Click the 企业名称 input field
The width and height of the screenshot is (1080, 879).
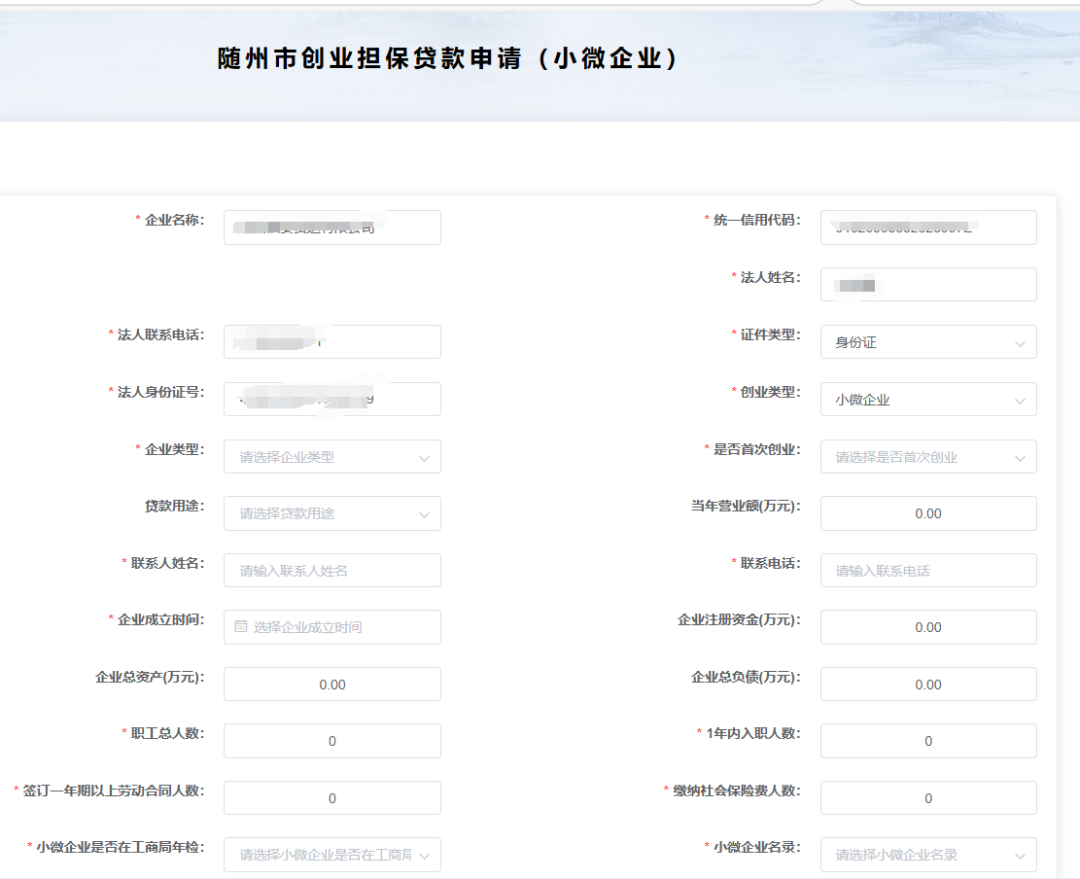coord(332,227)
